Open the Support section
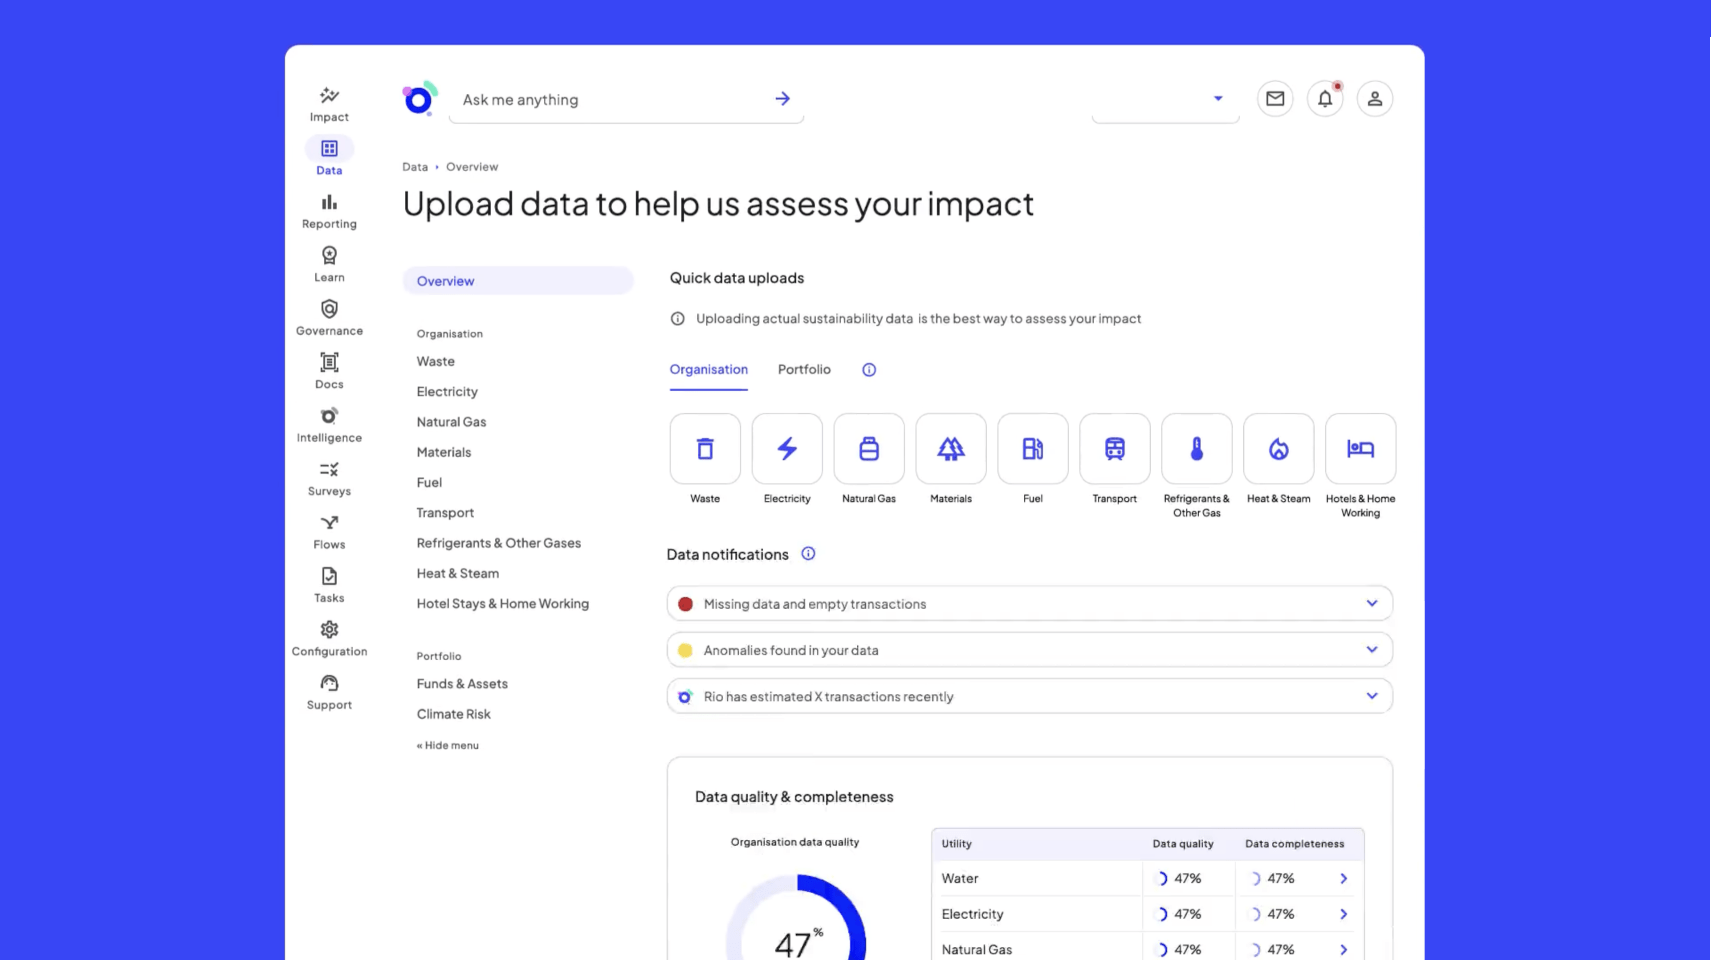The height and width of the screenshot is (960, 1711). click(x=329, y=692)
